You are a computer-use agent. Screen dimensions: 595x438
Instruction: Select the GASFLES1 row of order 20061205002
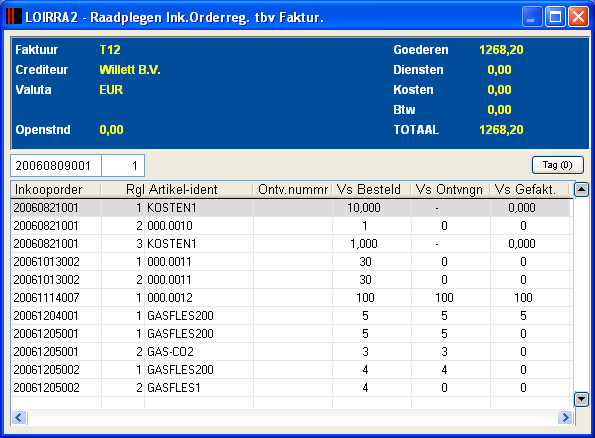pos(290,388)
